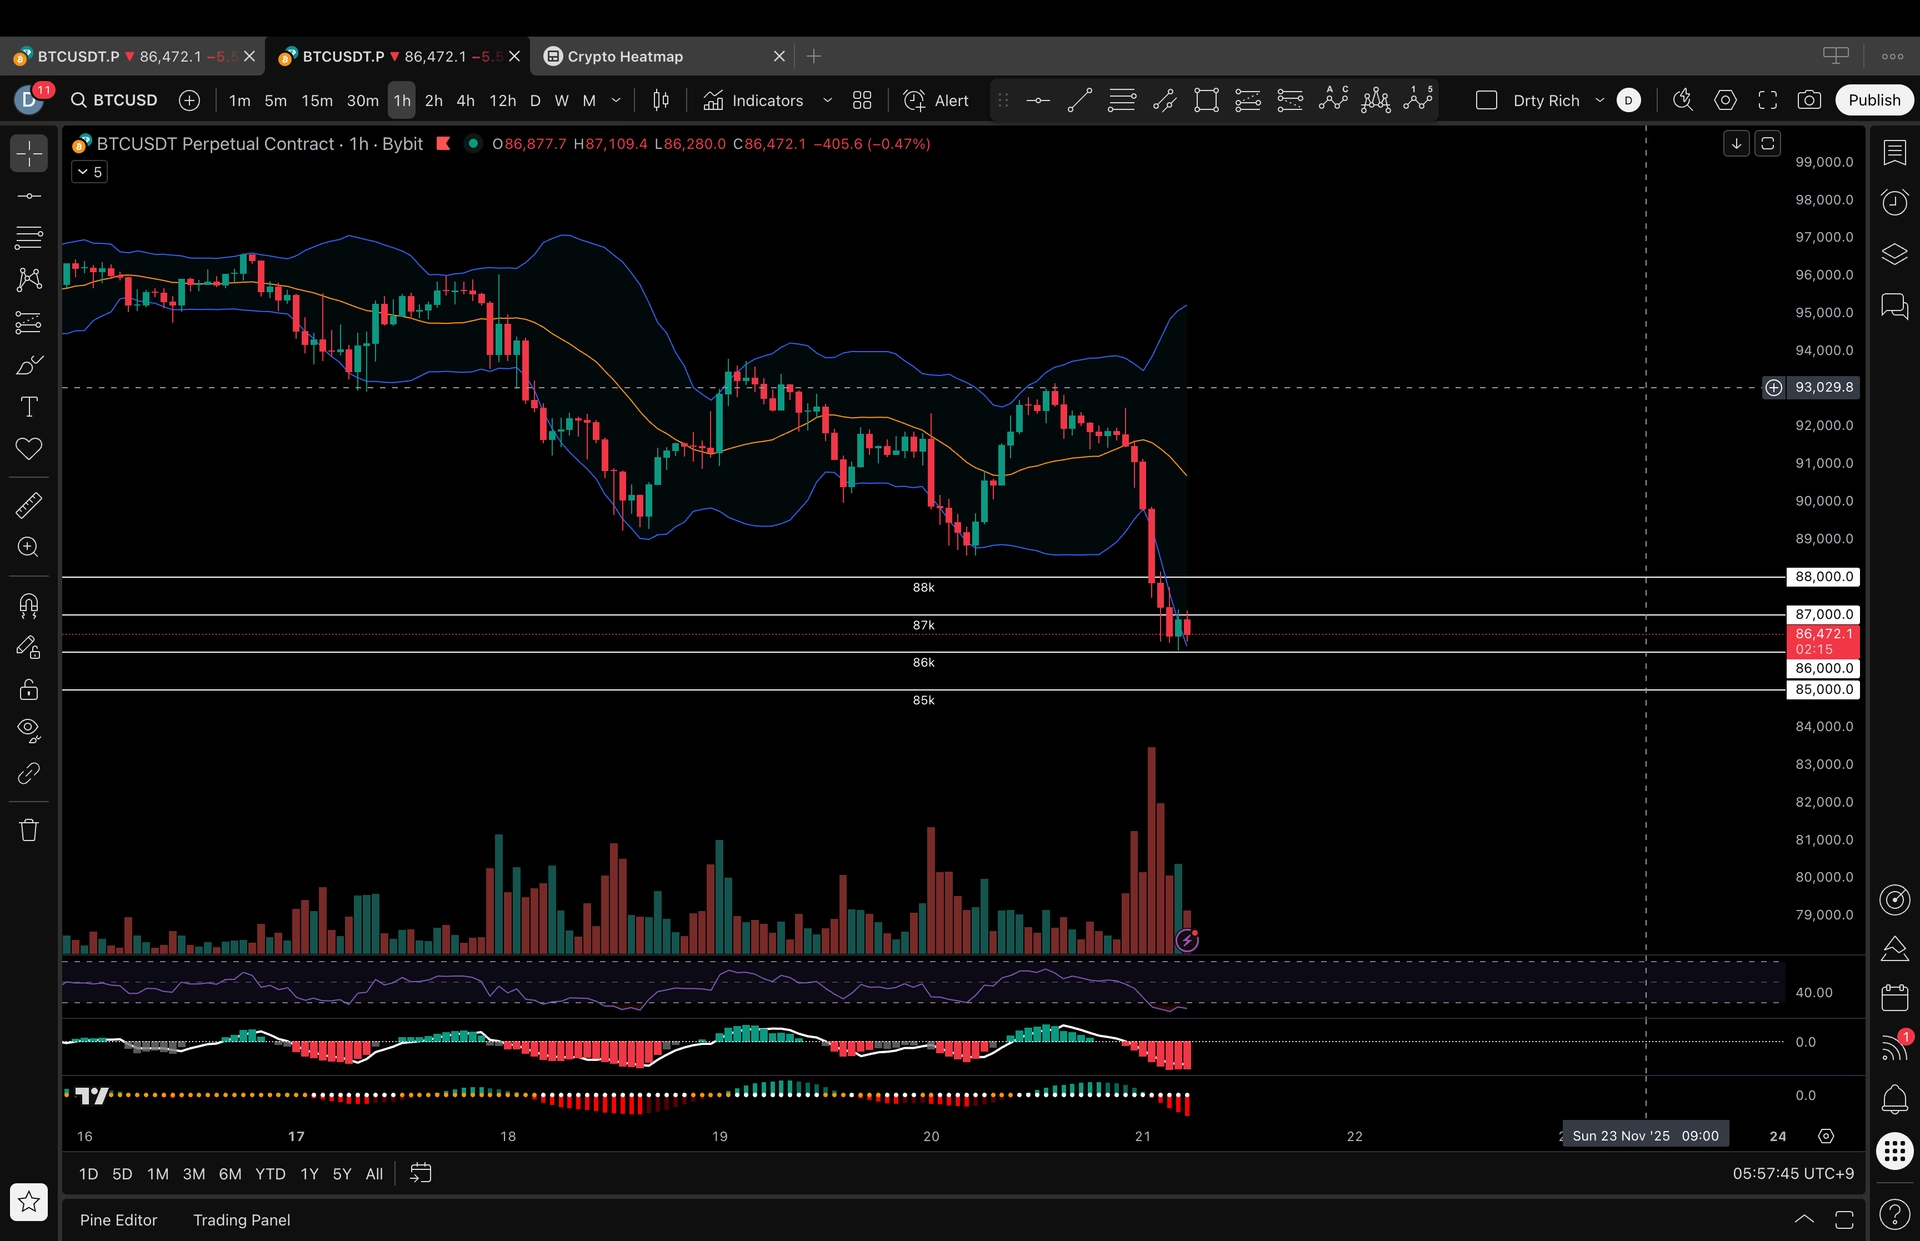Delete drawings with the trash icon
Image resolution: width=1920 pixels, height=1241 pixels.
(x=29, y=830)
